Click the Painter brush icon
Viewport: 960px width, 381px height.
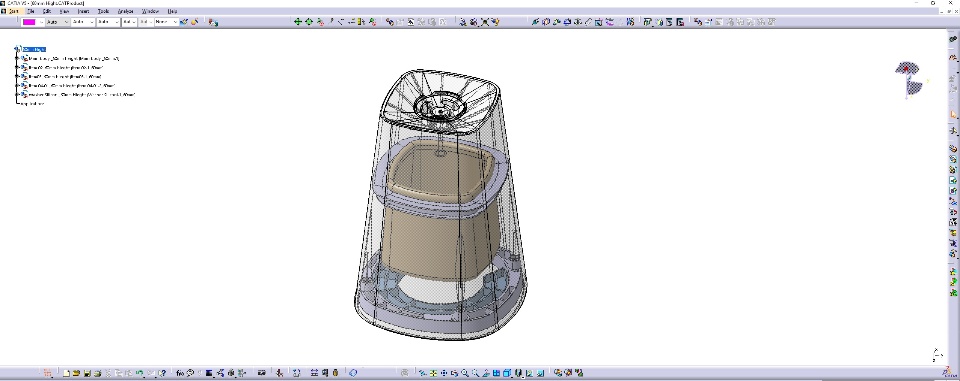[184, 22]
